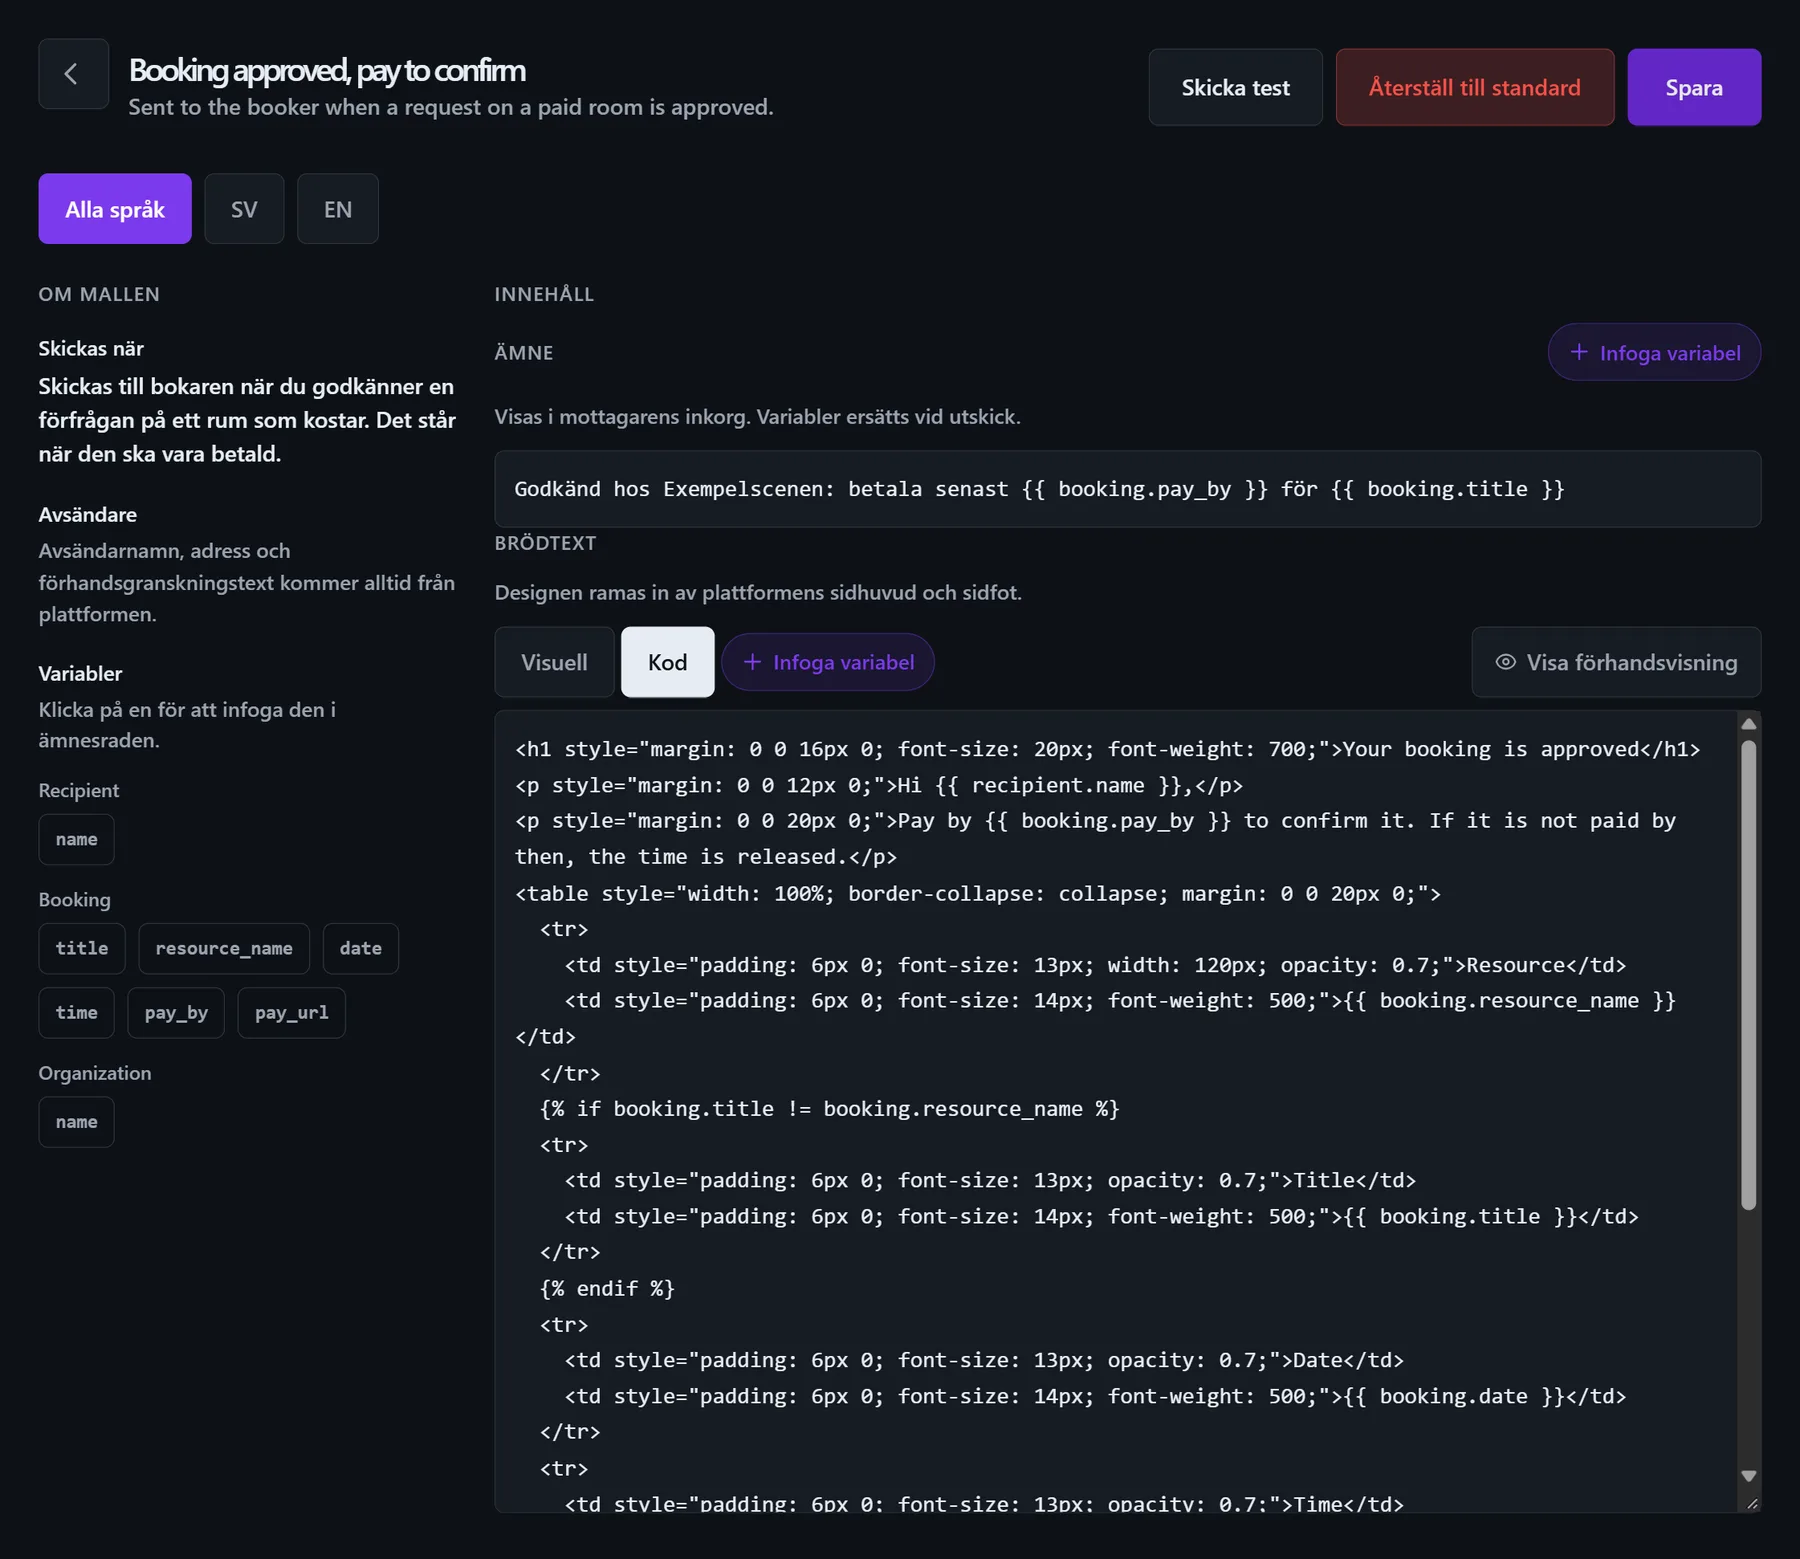The width and height of the screenshot is (1800, 1559).
Task: Click the 'BRÖDTEXT' label
Action: (545, 543)
